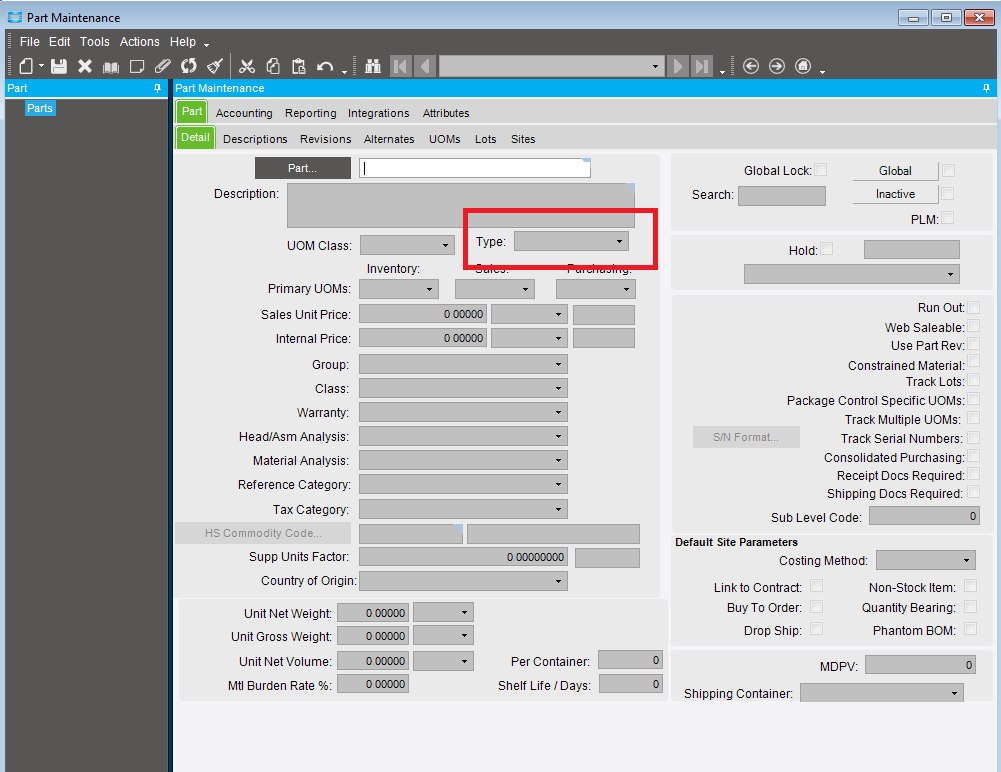Enable the Non-Stock Item checkbox
This screenshot has height=772, width=1001.
(x=970, y=586)
